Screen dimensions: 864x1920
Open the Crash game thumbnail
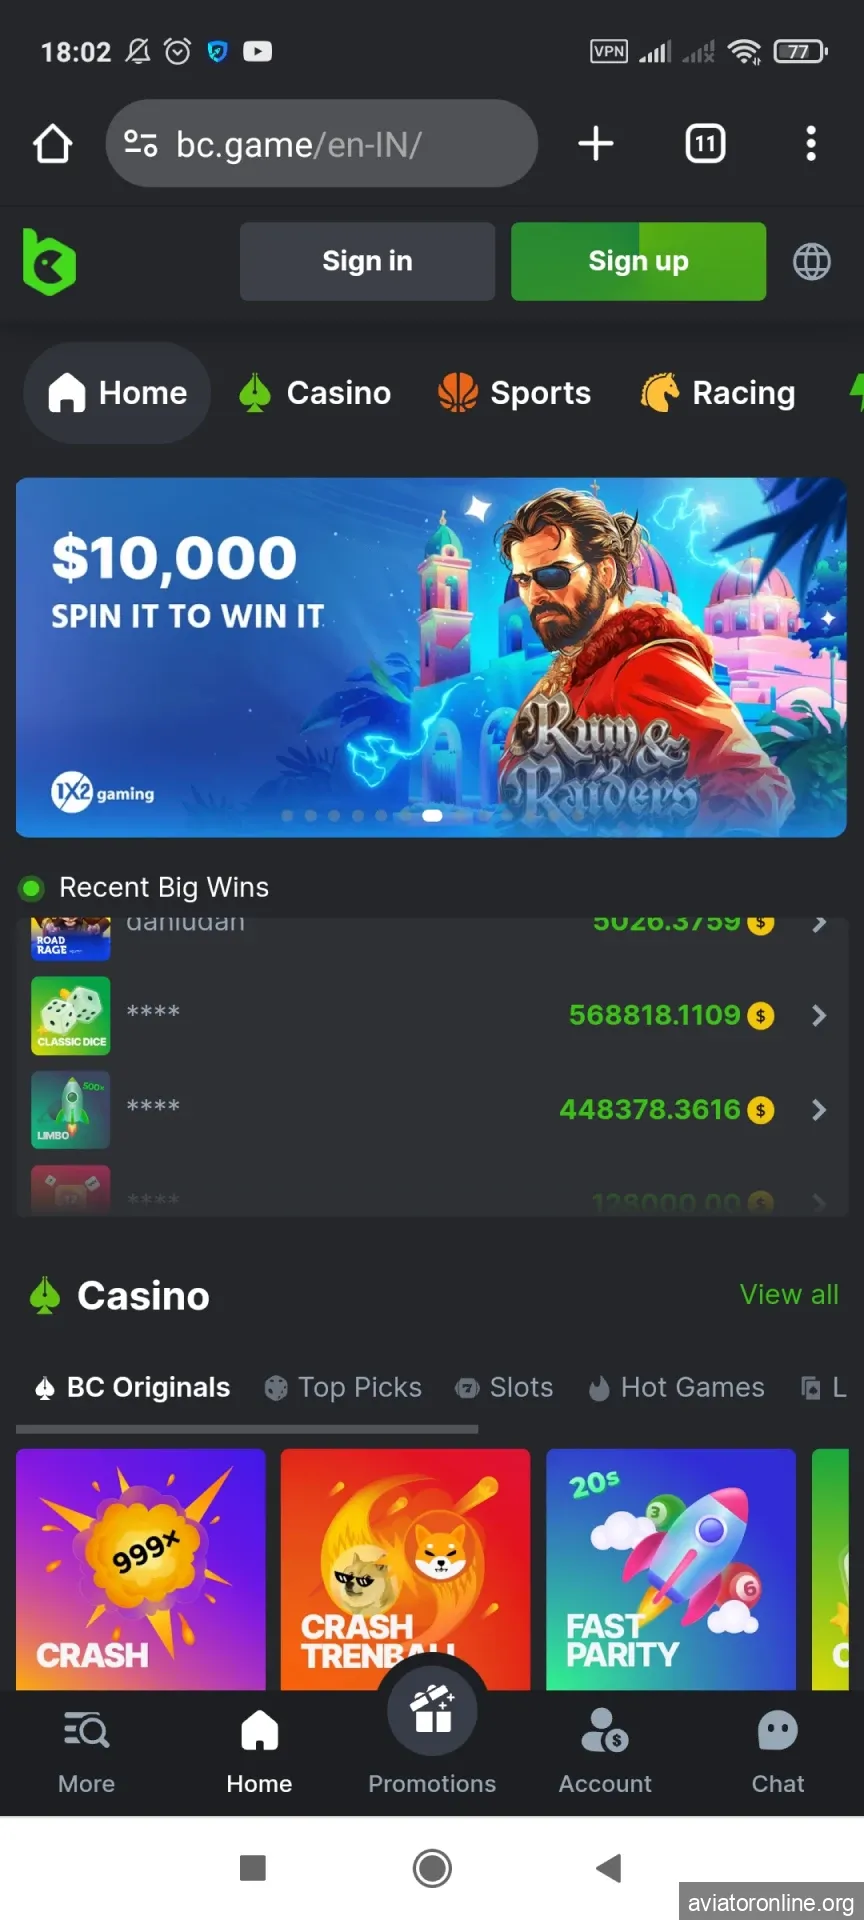[x=141, y=1569]
